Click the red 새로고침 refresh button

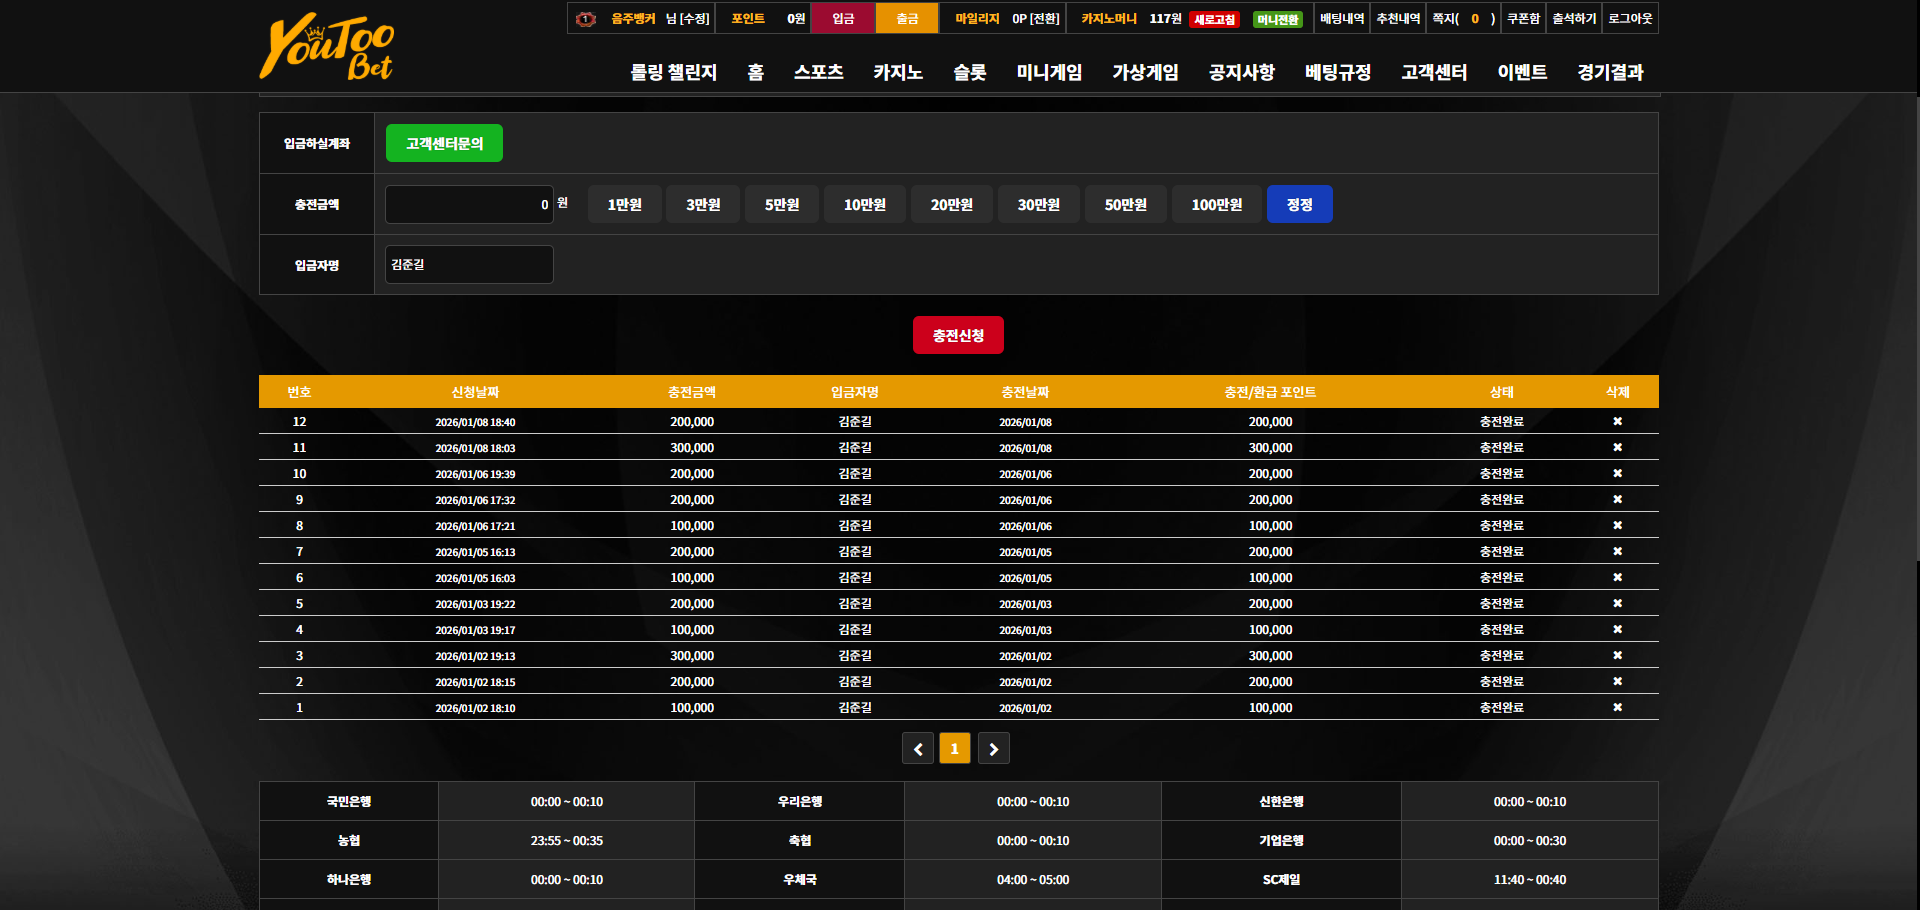pyautogui.click(x=1215, y=20)
